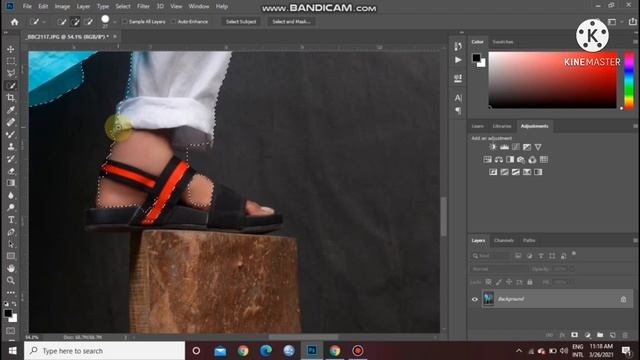The height and width of the screenshot is (360, 640).
Task: Select the Zoom tool
Action: click(11, 280)
